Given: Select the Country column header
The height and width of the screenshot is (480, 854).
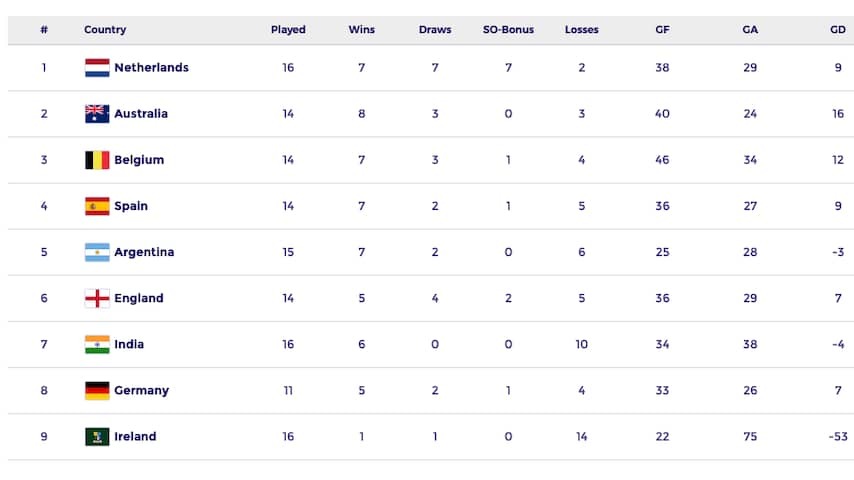Looking at the screenshot, I should pos(105,29).
